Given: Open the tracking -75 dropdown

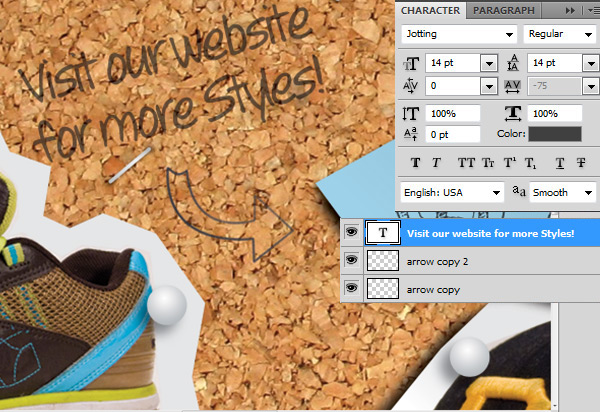Looking at the screenshot, I should [591, 87].
